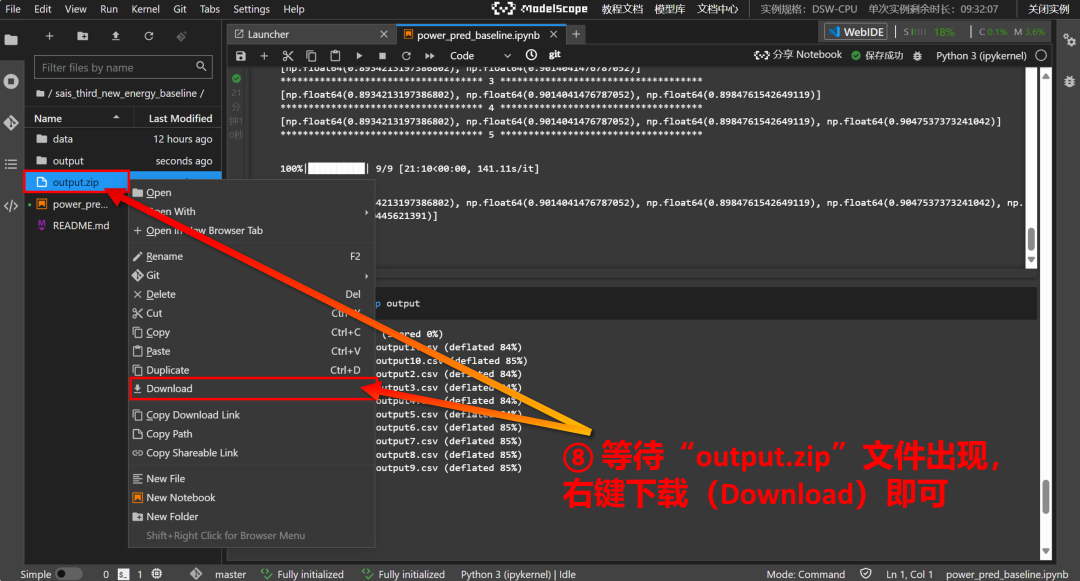The height and width of the screenshot is (581, 1080).
Task: Click the New Launcher plus icon in file browser
Action: pyautogui.click(x=49, y=36)
